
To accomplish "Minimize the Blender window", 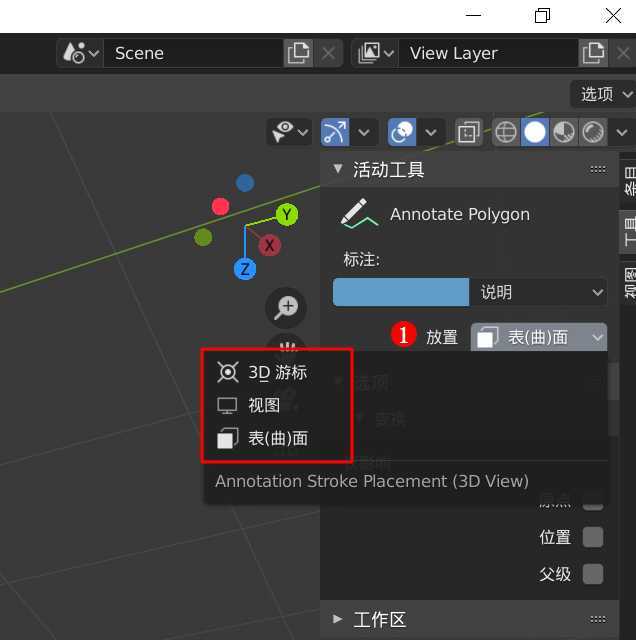I will pyautogui.click(x=474, y=16).
